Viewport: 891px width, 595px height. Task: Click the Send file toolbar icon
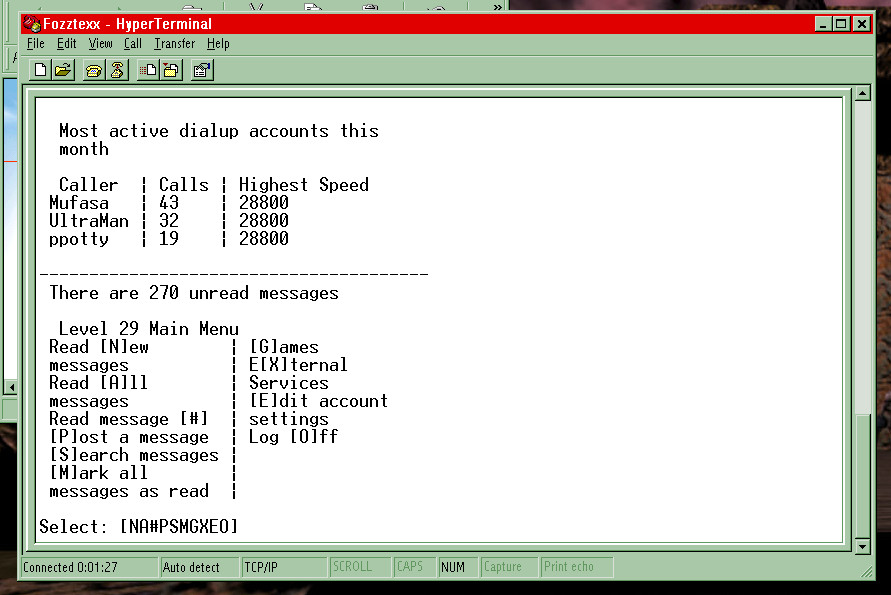(148, 70)
